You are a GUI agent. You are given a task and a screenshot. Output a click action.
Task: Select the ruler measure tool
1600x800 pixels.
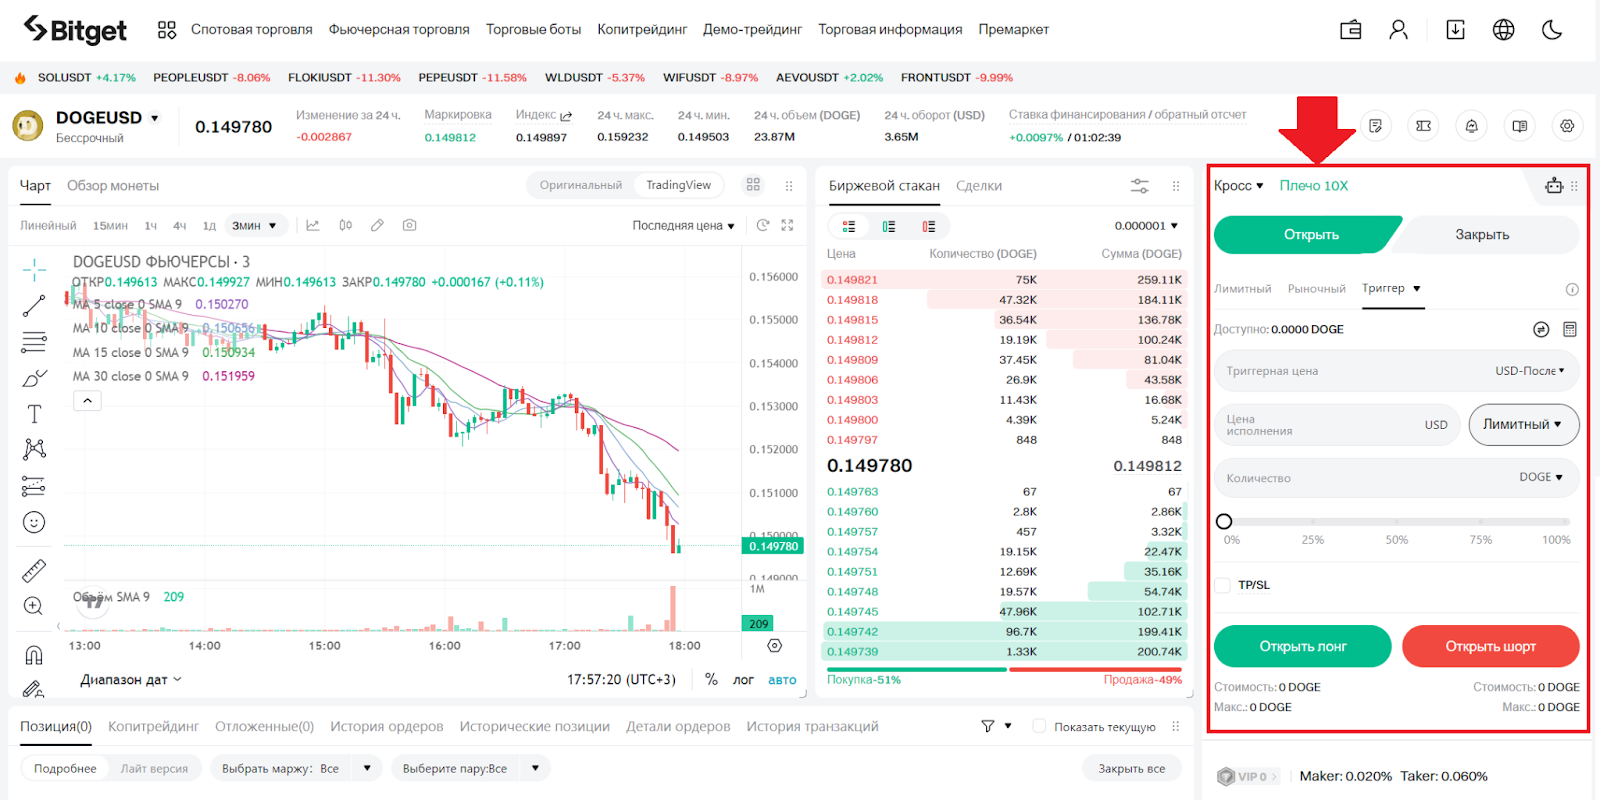click(34, 570)
